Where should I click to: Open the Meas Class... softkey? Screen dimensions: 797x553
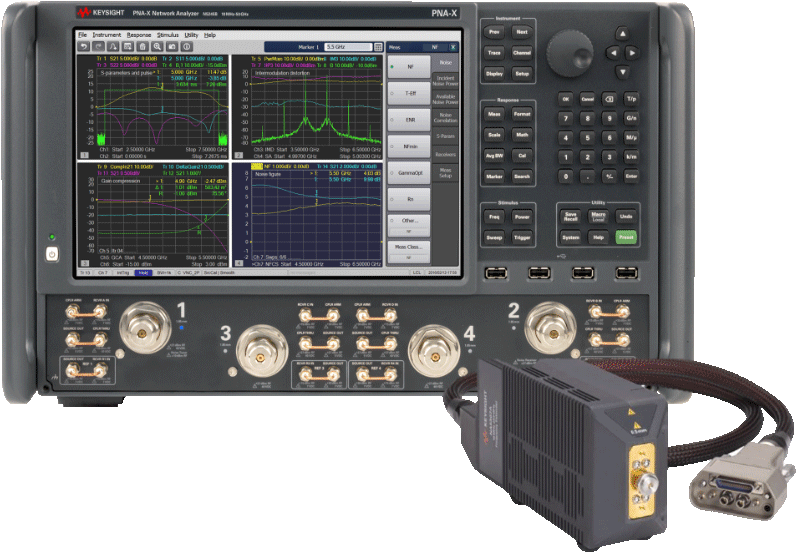(x=409, y=252)
